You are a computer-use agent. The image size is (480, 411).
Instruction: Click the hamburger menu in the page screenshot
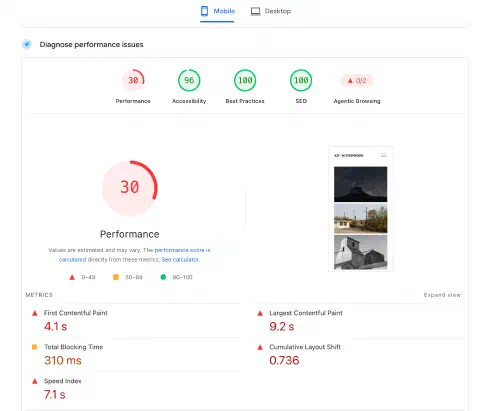pyautogui.click(x=384, y=155)
